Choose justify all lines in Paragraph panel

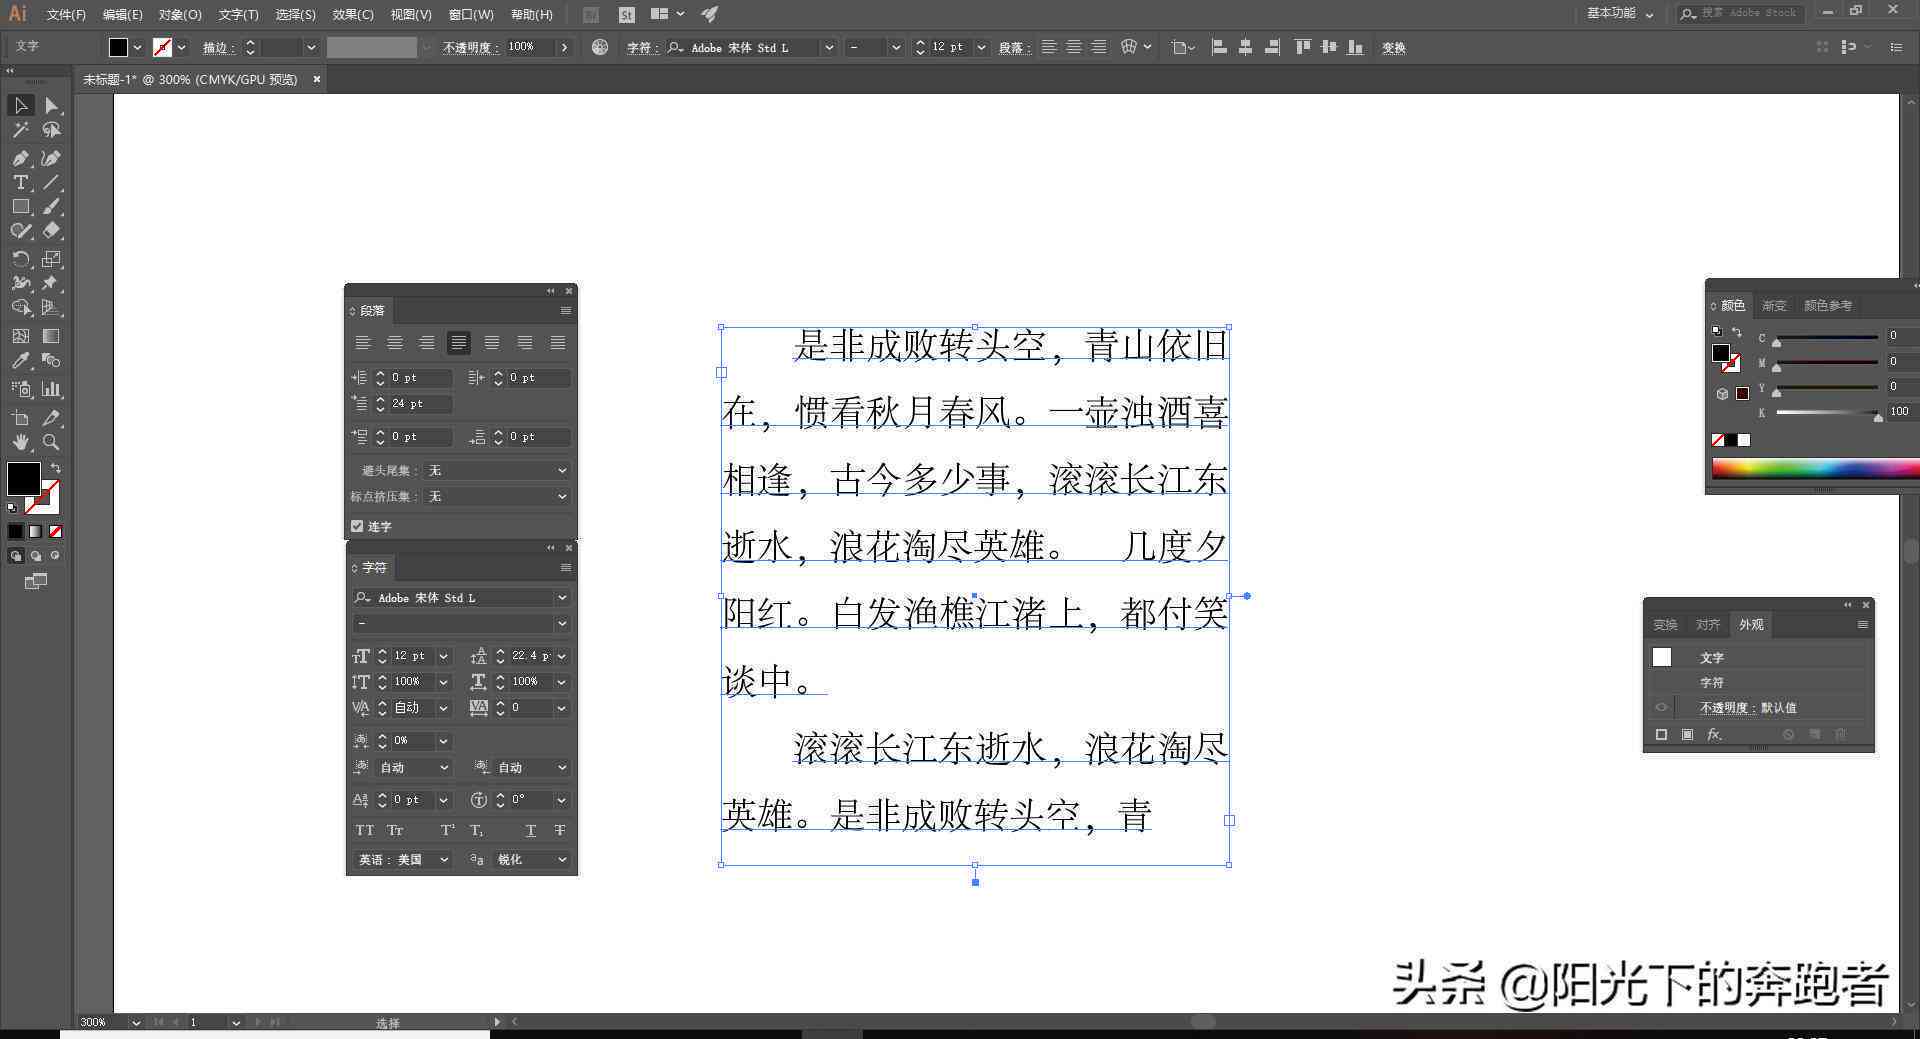click(x=558, y=343)
